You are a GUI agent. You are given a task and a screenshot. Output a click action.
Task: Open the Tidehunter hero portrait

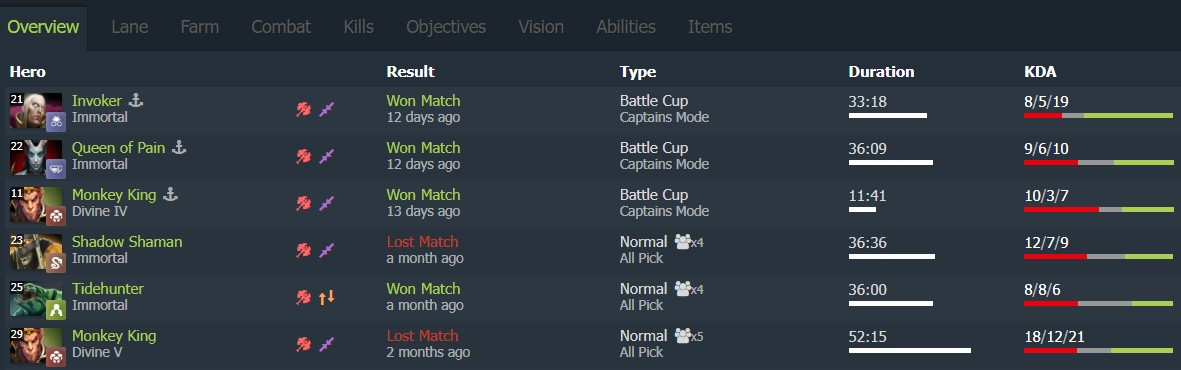pos(36,298)
